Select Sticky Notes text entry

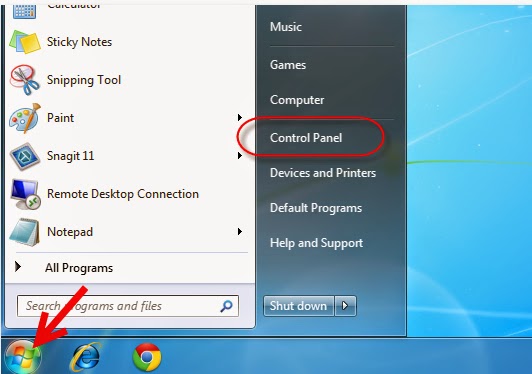pos(79,42)
